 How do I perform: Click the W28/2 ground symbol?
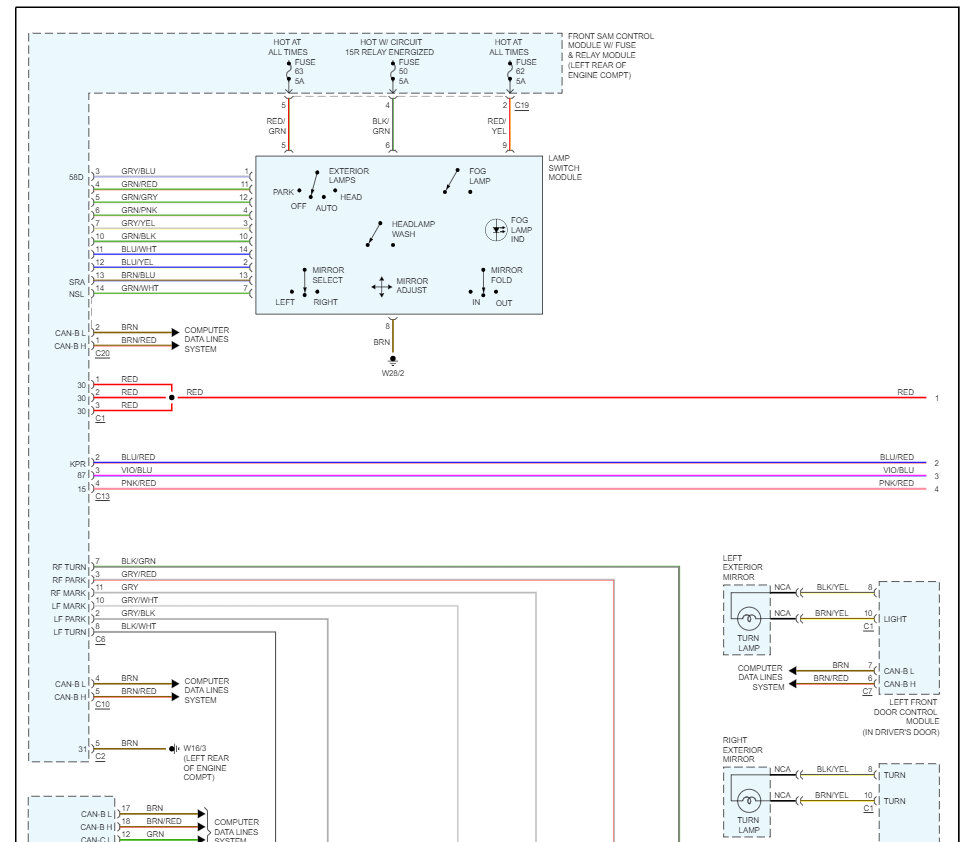point(393,360)
